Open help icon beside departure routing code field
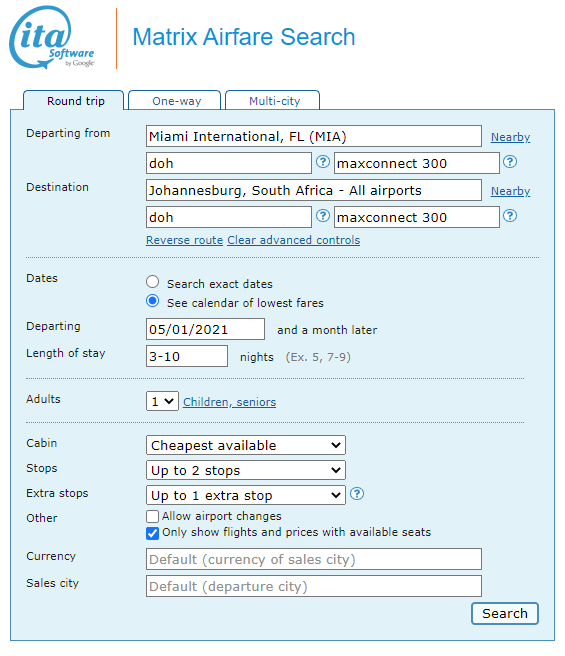Viewport: 565px width, 656px height. 322,162
